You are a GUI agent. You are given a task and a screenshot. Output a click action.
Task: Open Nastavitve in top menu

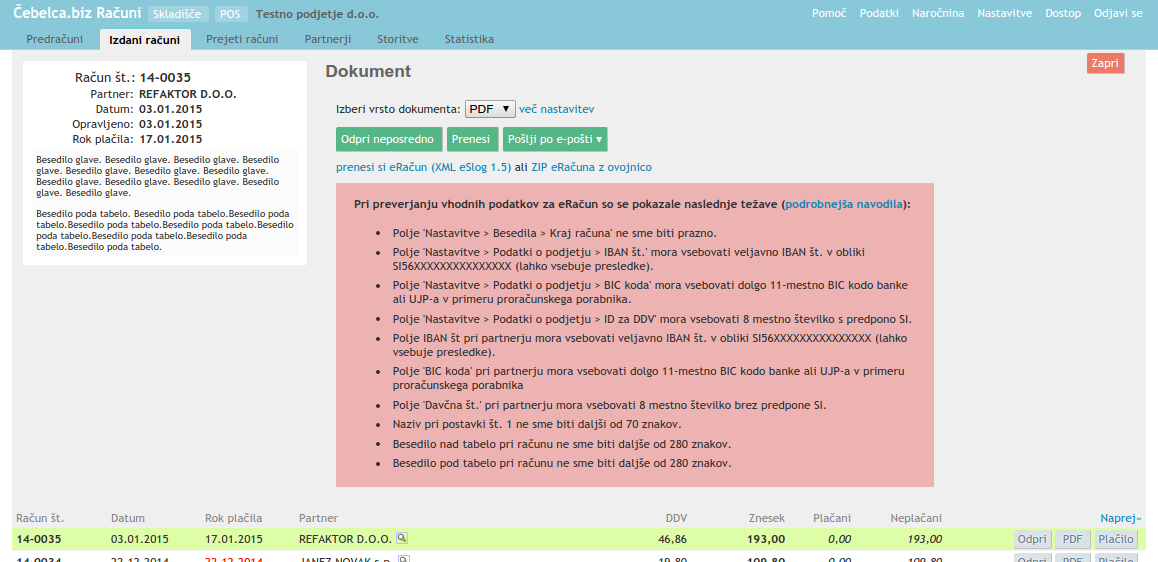(x=1004, y=13)
